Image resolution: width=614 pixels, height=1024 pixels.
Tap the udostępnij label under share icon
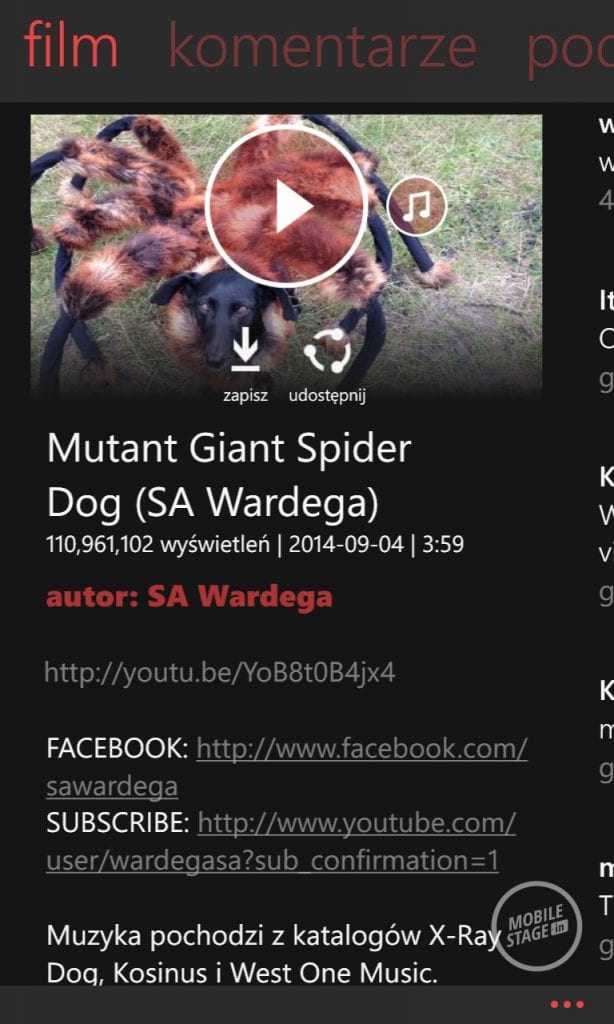click(327, 396)
